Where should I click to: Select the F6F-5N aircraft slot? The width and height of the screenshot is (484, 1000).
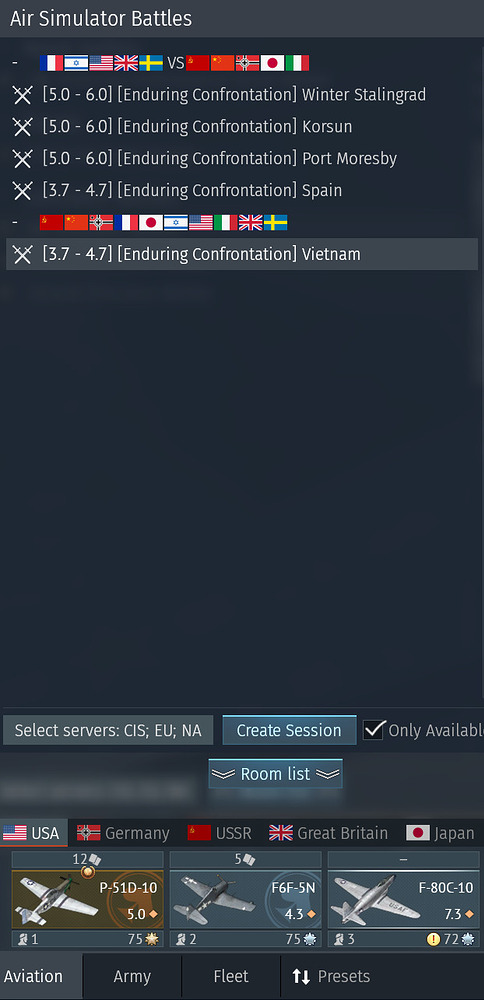tap(246, 899)
